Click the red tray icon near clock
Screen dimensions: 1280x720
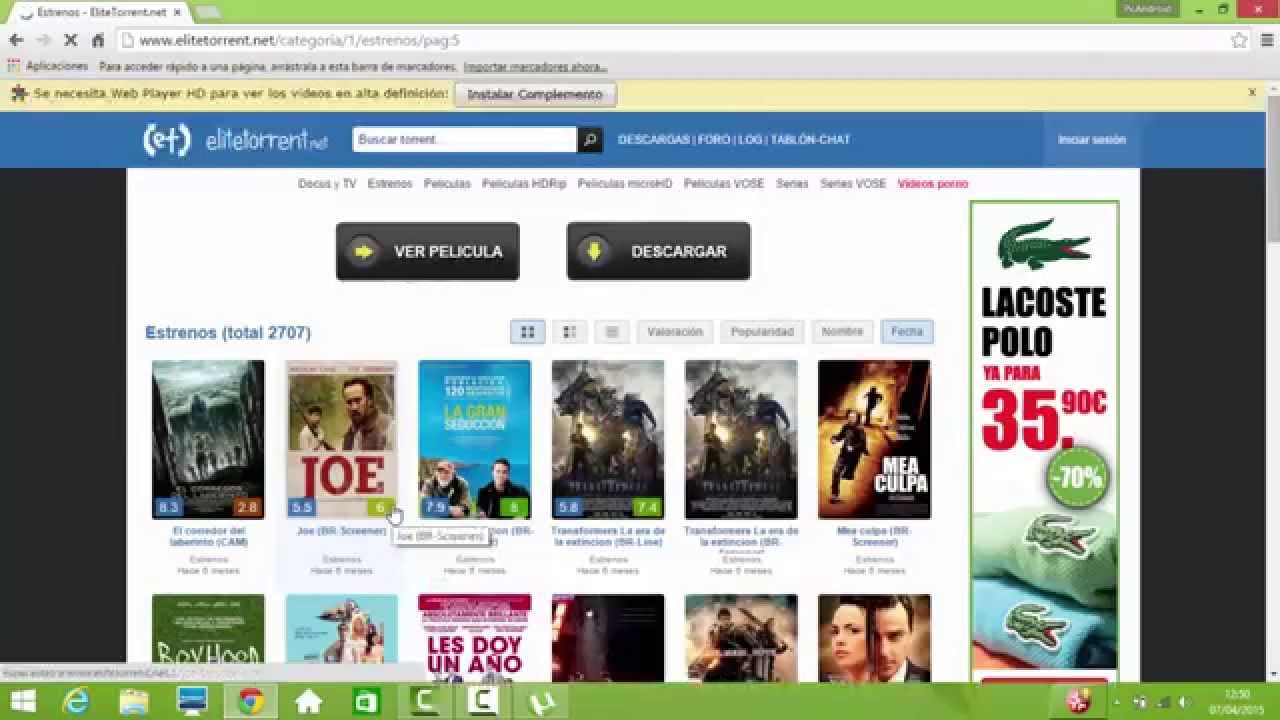[1080, 702]
